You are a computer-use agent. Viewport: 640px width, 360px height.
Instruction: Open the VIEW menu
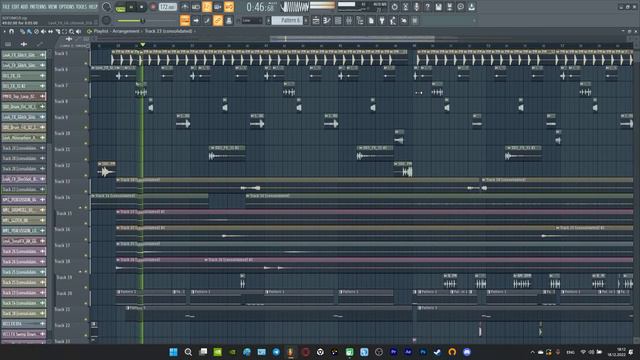point(53,7)
